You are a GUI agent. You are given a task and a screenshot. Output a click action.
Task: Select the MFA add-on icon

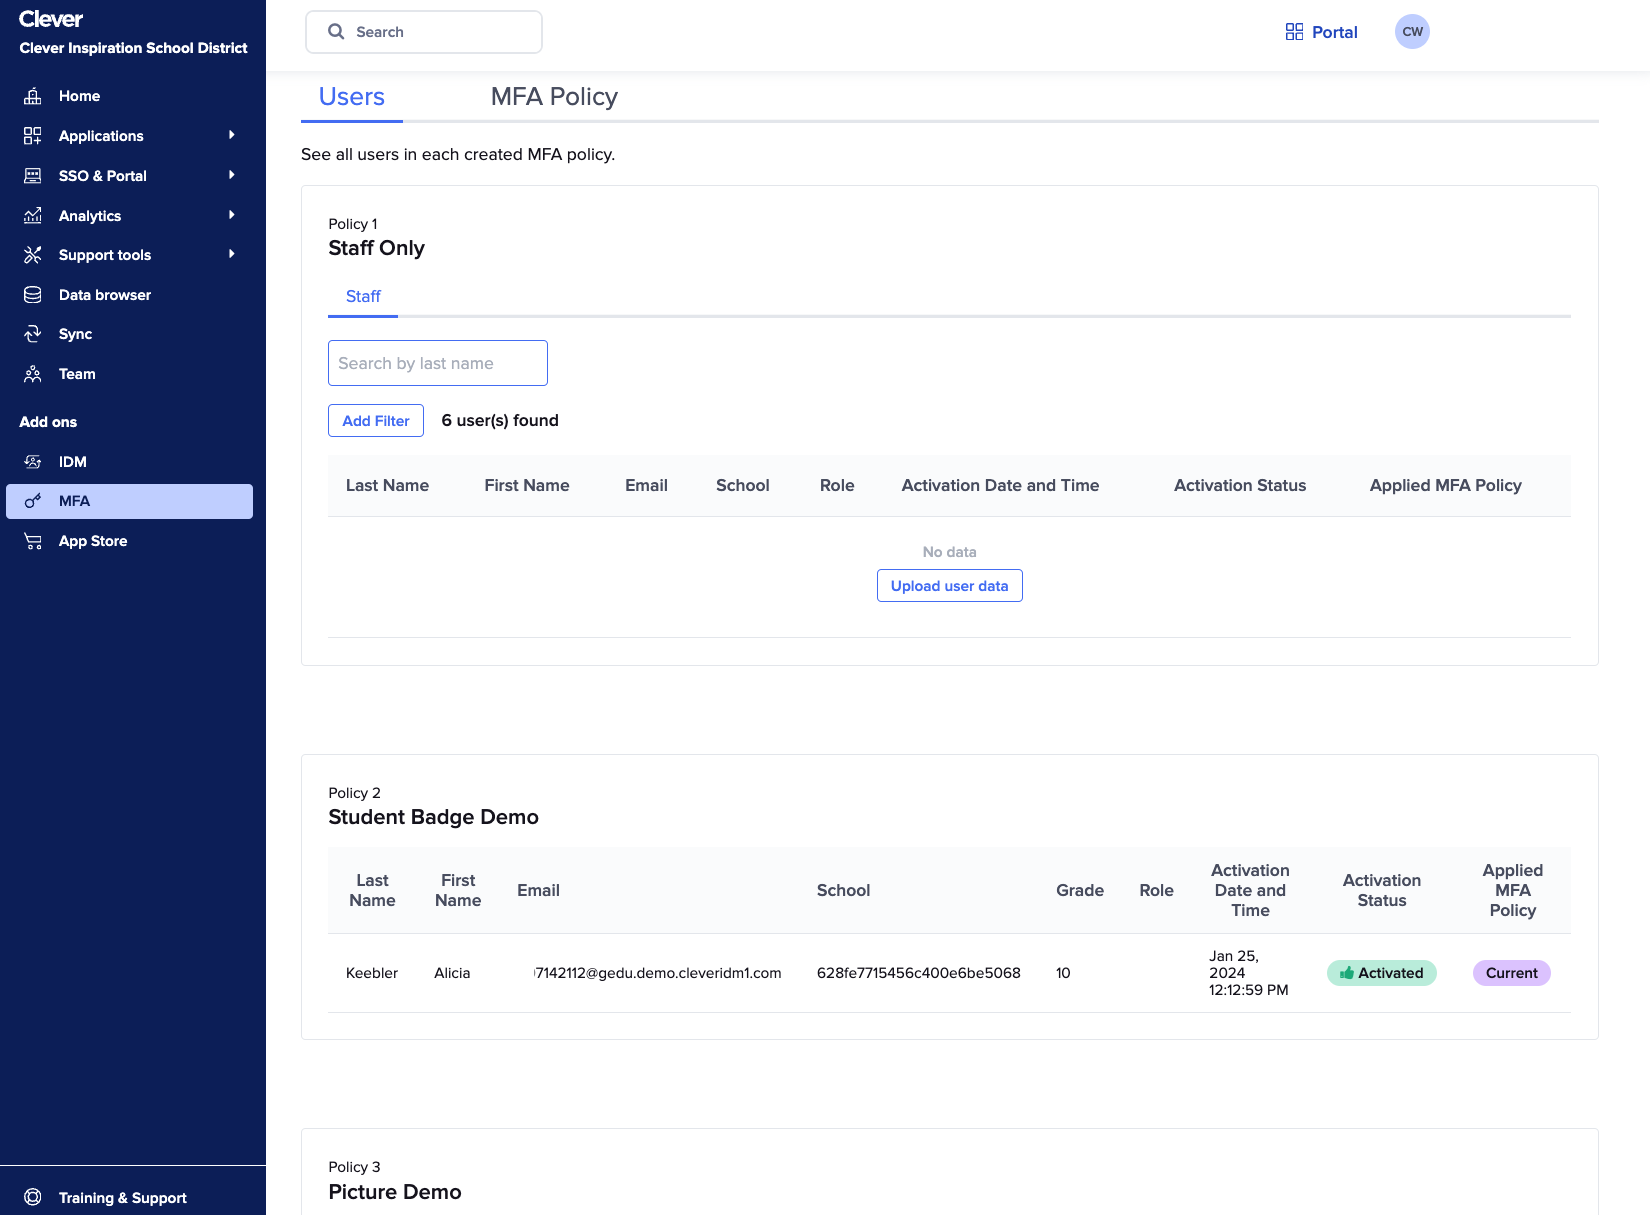[x=33, y=500]
